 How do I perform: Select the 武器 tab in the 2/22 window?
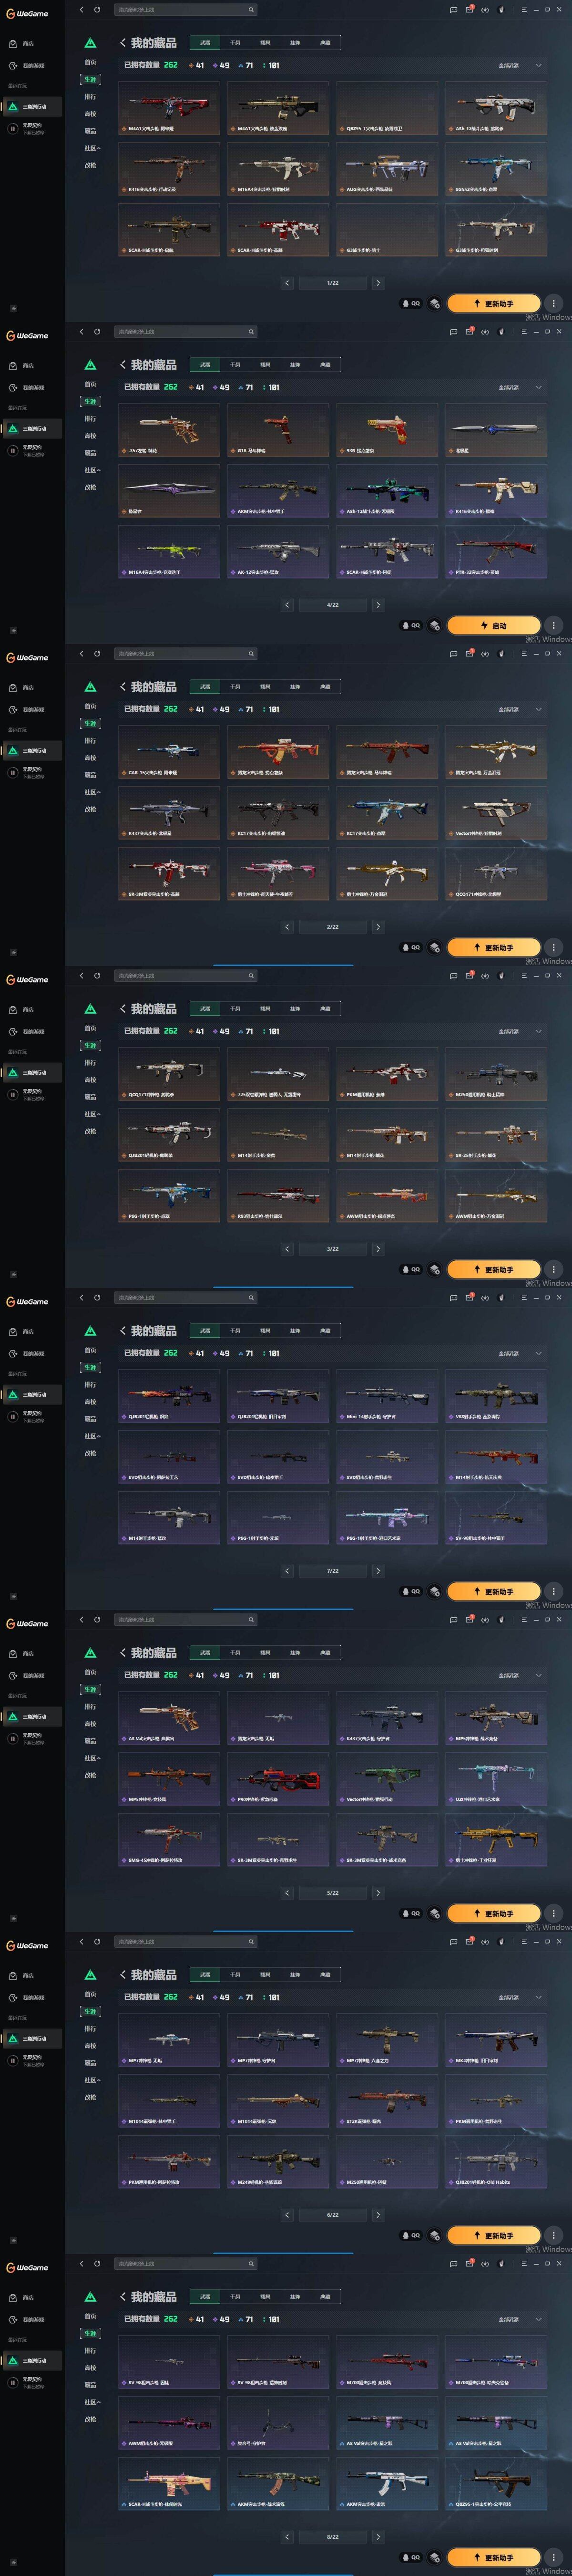click(205, 687)
